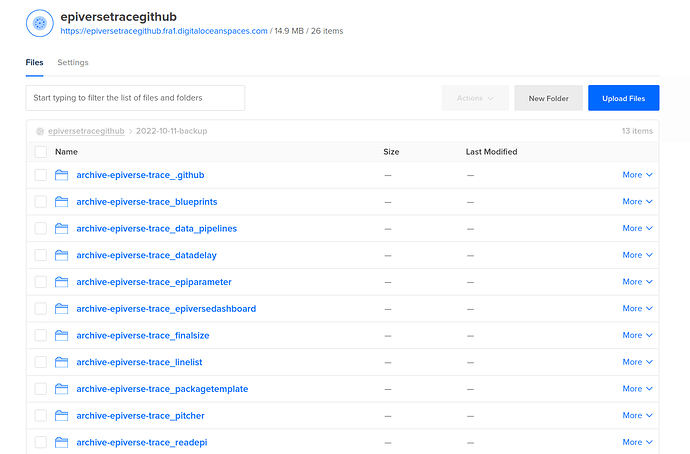The height and width of the screenshot is (454, 690).
Task: Open the Actions dropdown menu
Action: pyautogui.click(x=475, y=98)
